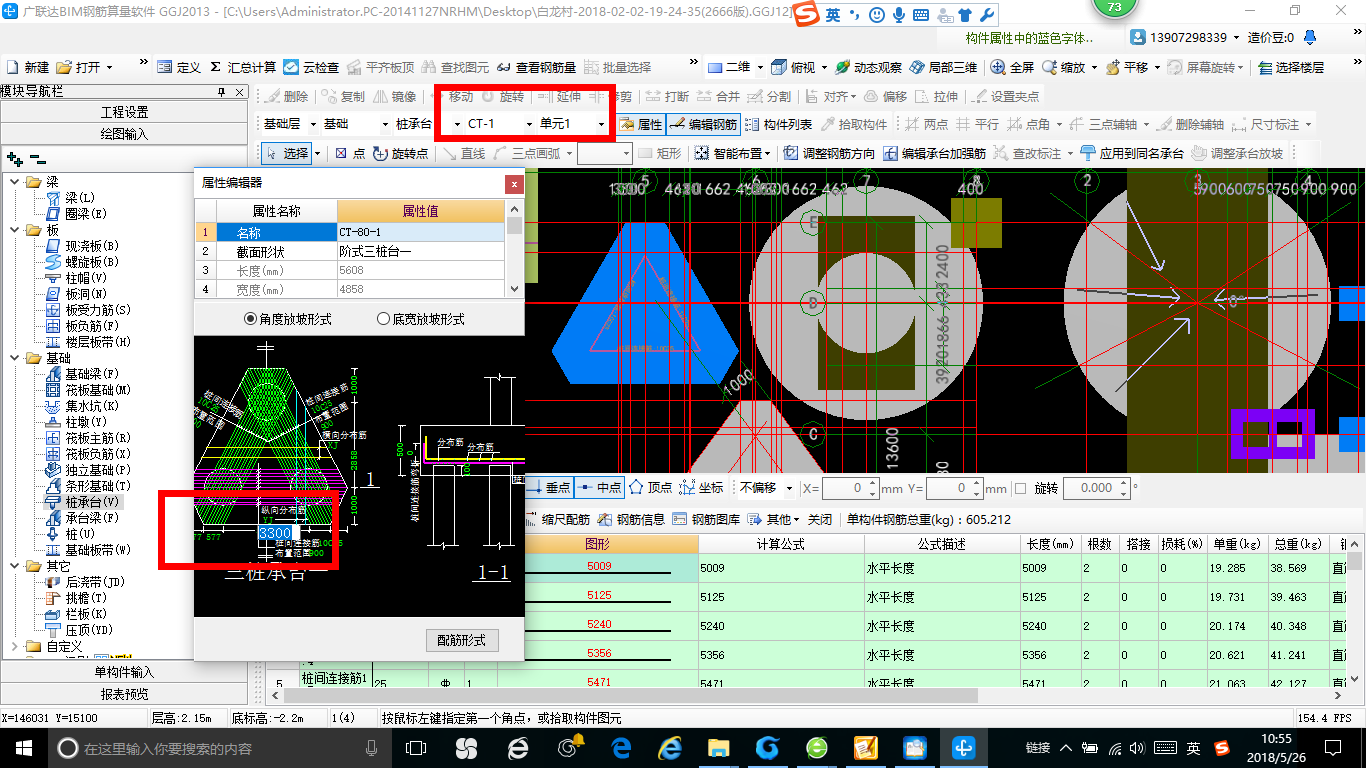
Task: Click the 选择 select tool button
Action: click(x=288, y=153)
